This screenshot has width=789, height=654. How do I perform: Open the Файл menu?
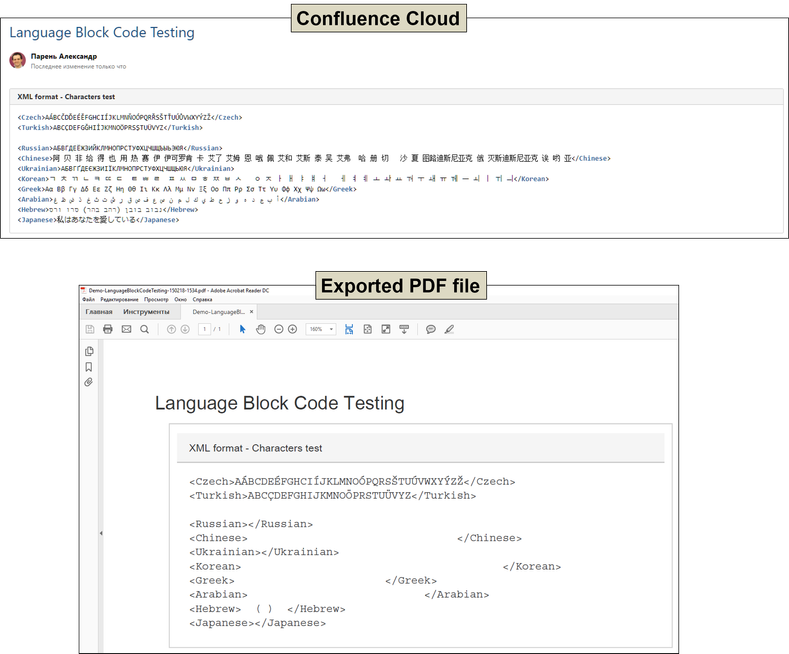click(x=88, y=299)
